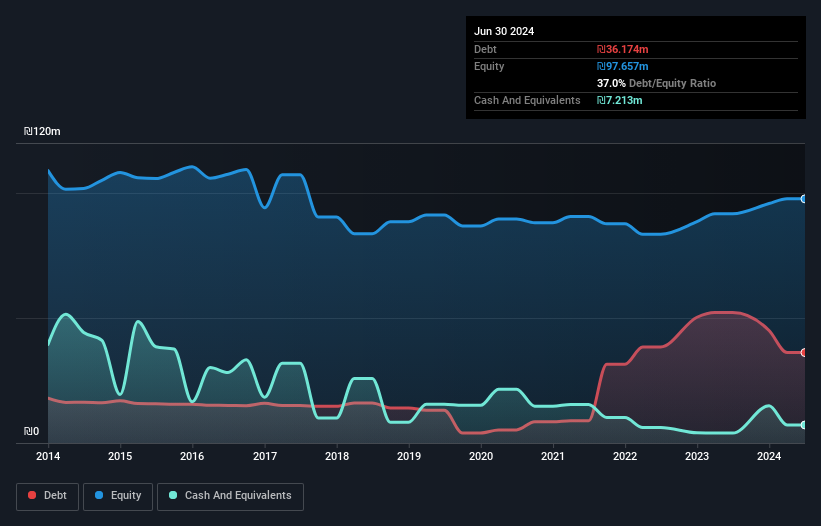821x526 pixels.
Task: Click the Debt row label in tooltip
Action: [485, 49]
